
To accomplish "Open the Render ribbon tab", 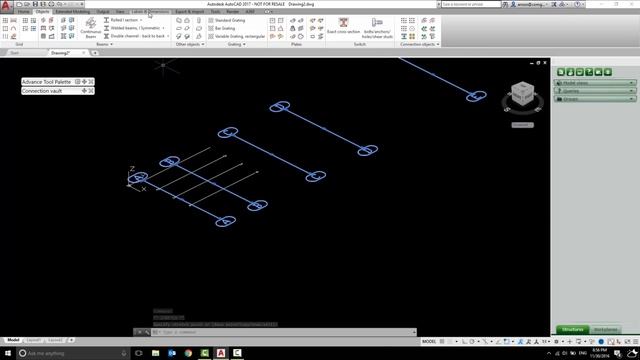I will (x=232, y=12).
